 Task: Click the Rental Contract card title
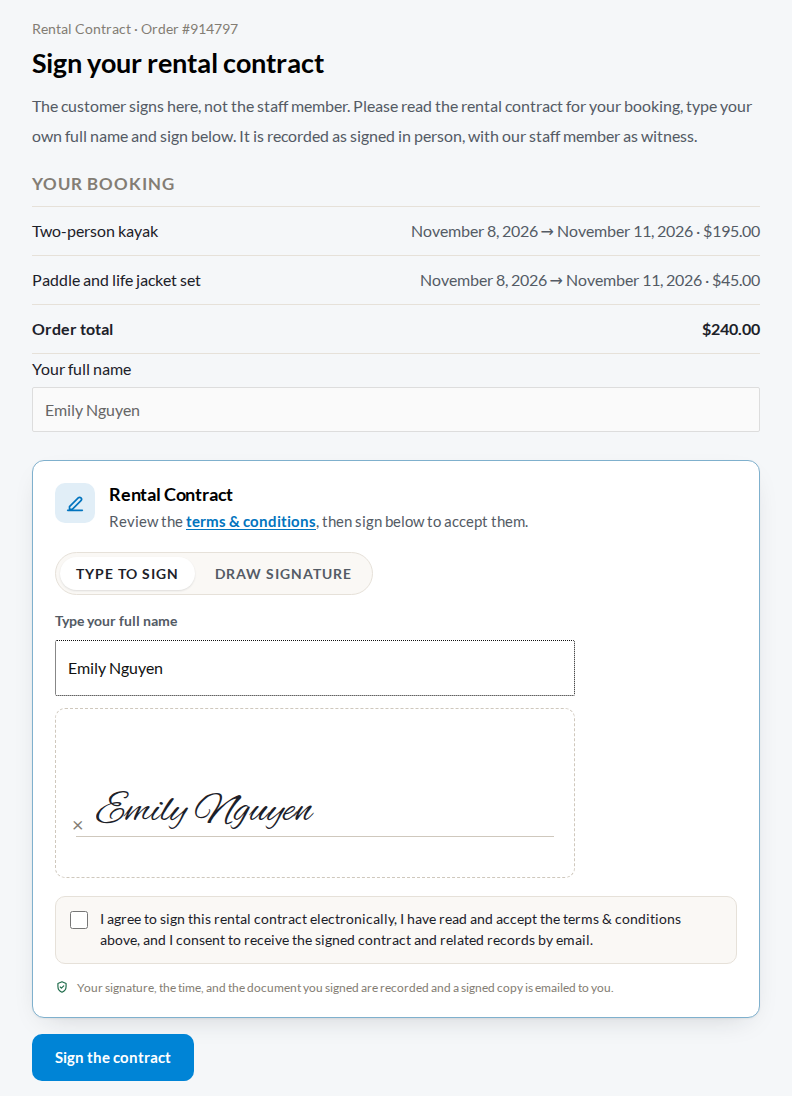[x=171, y=495]
